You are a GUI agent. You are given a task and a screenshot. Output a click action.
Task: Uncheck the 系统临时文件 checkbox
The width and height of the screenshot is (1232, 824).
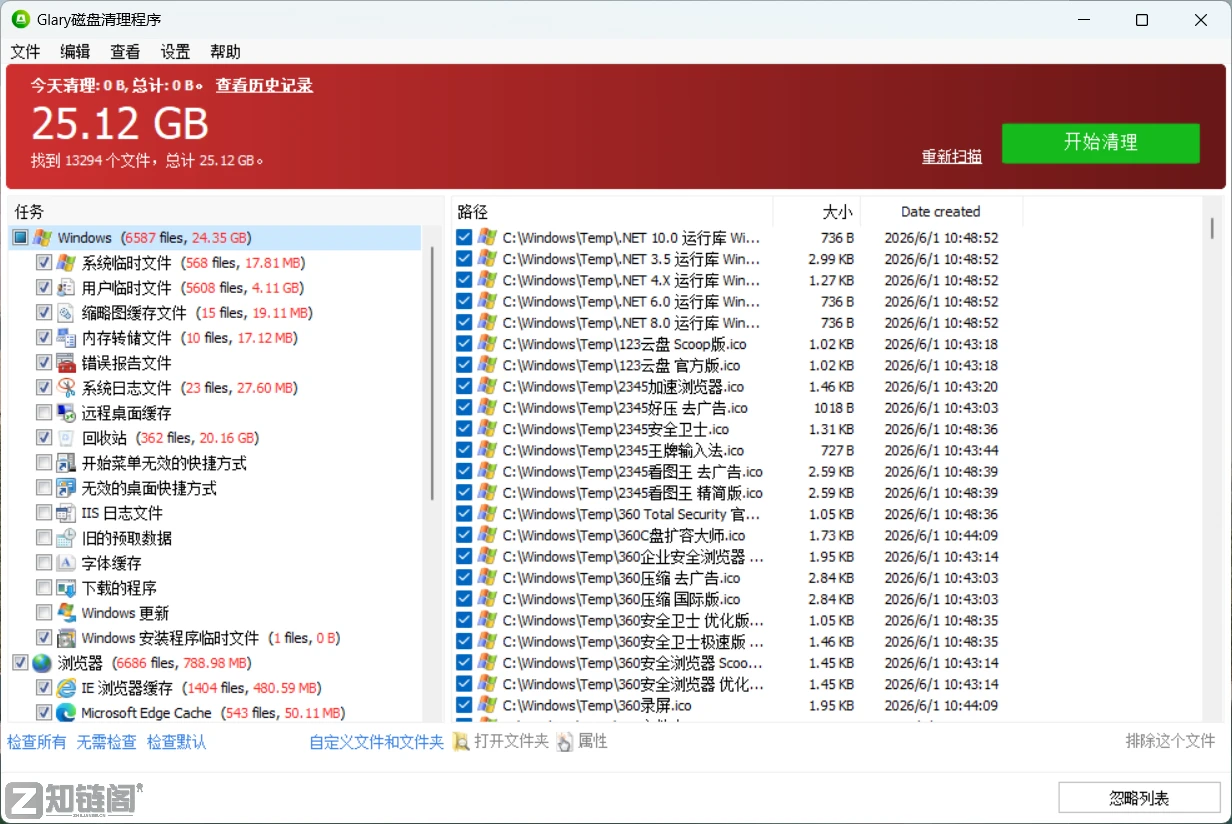tap(44, 263)
